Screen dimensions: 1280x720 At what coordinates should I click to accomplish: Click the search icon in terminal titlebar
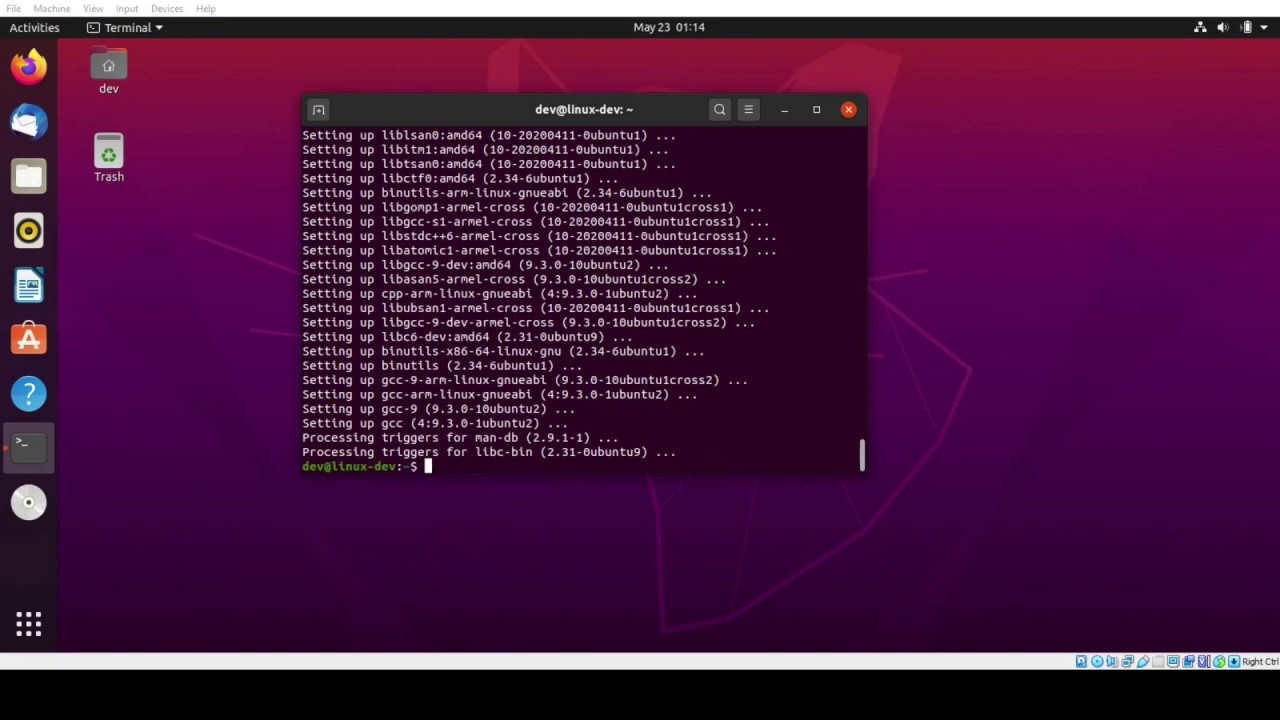click(719, 110)
